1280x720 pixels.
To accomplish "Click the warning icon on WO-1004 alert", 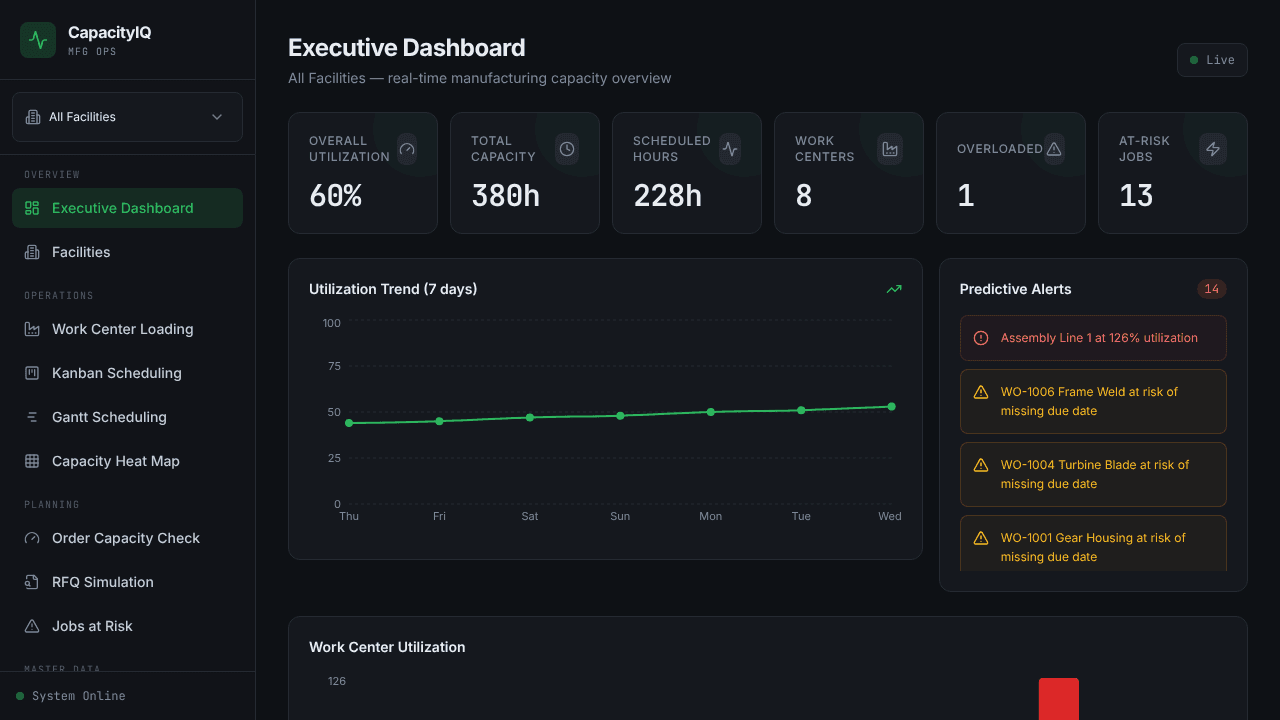I will coord(981,465).
